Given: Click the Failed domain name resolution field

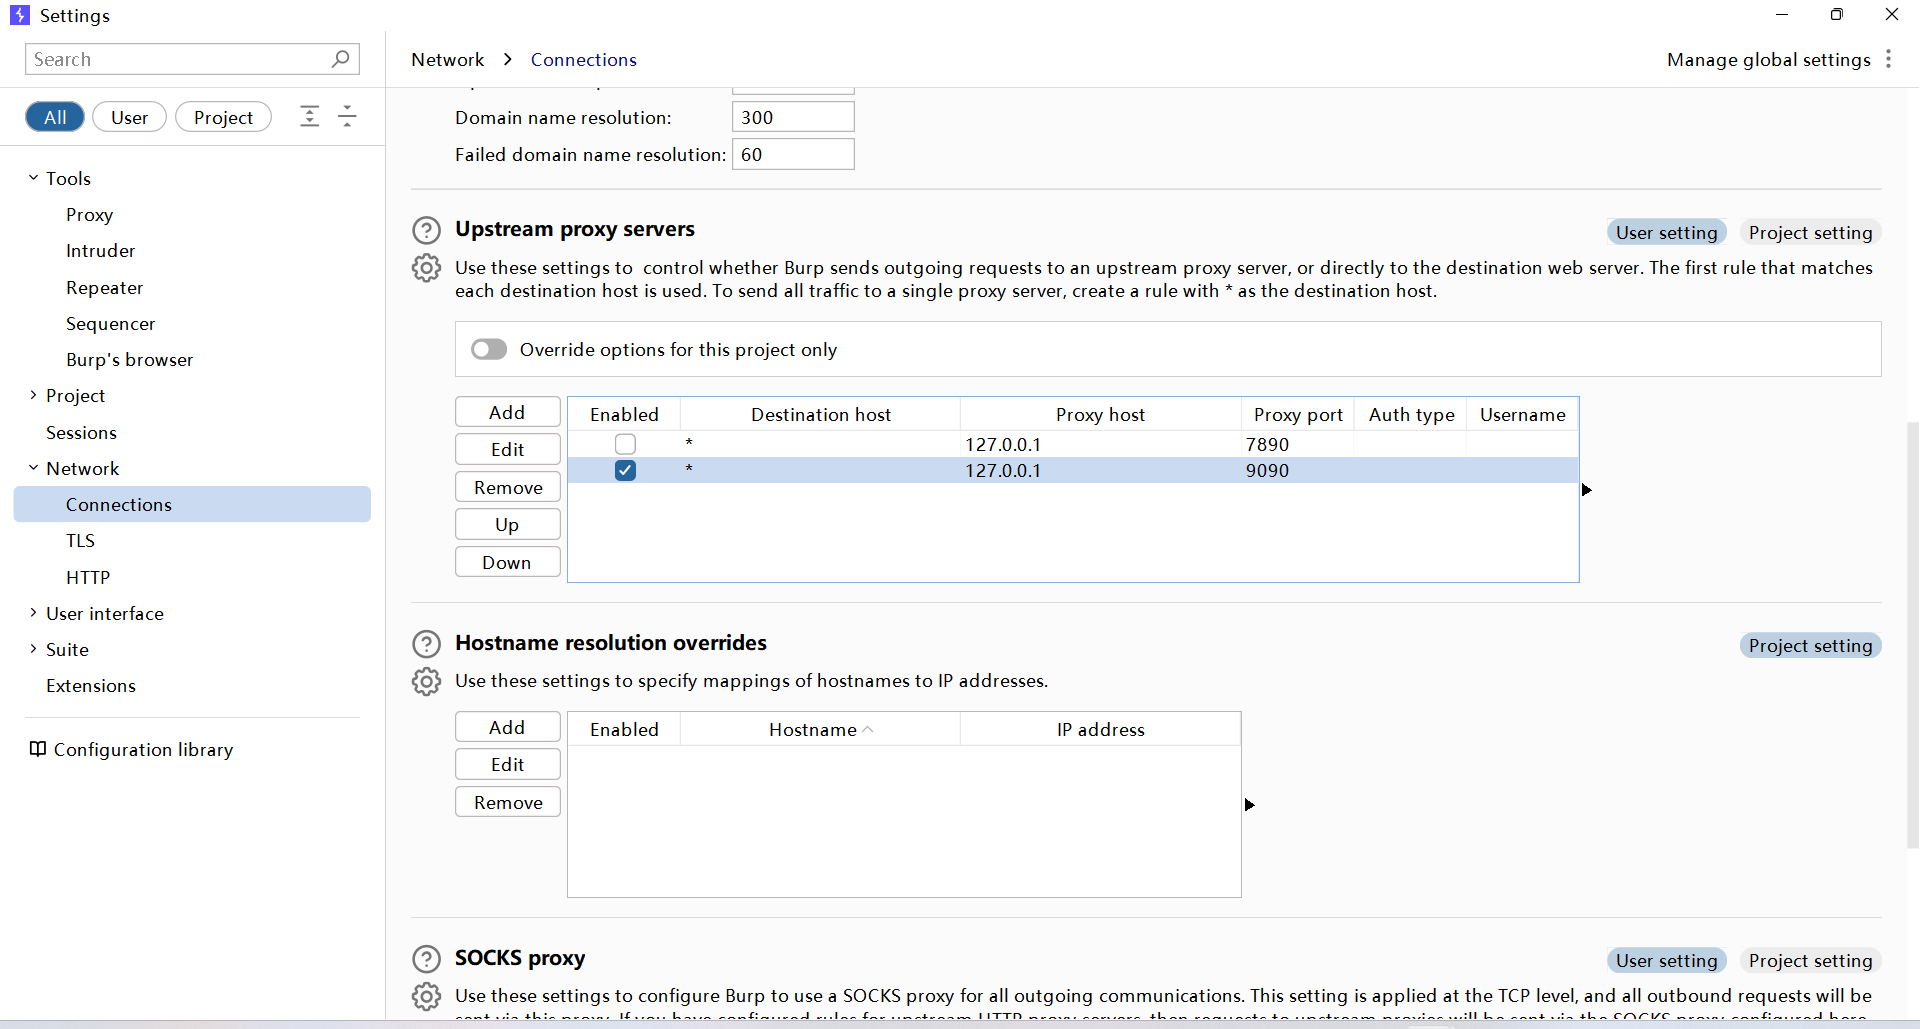Looking at the screenshot, I should [792, 154].
